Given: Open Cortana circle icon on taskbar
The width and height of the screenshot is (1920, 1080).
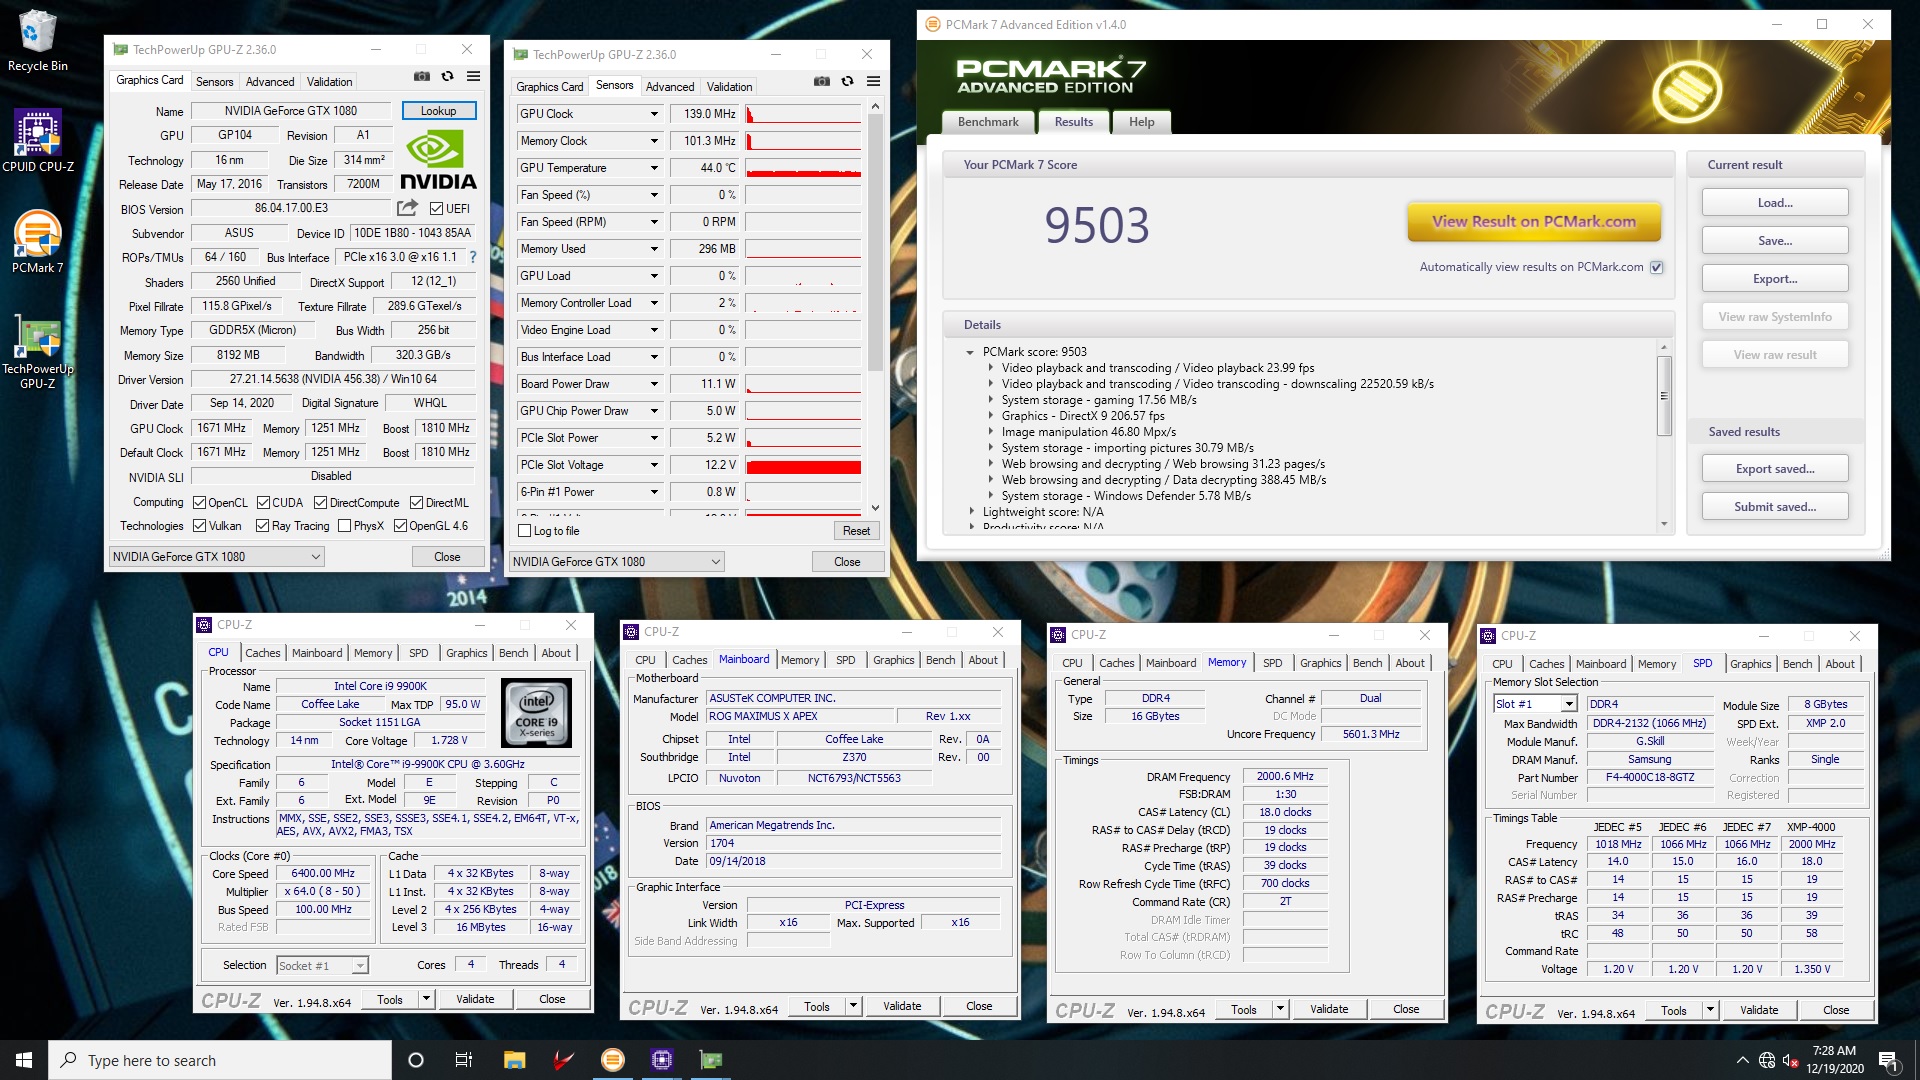Looking at the screenshot, I should point(416,1060).
